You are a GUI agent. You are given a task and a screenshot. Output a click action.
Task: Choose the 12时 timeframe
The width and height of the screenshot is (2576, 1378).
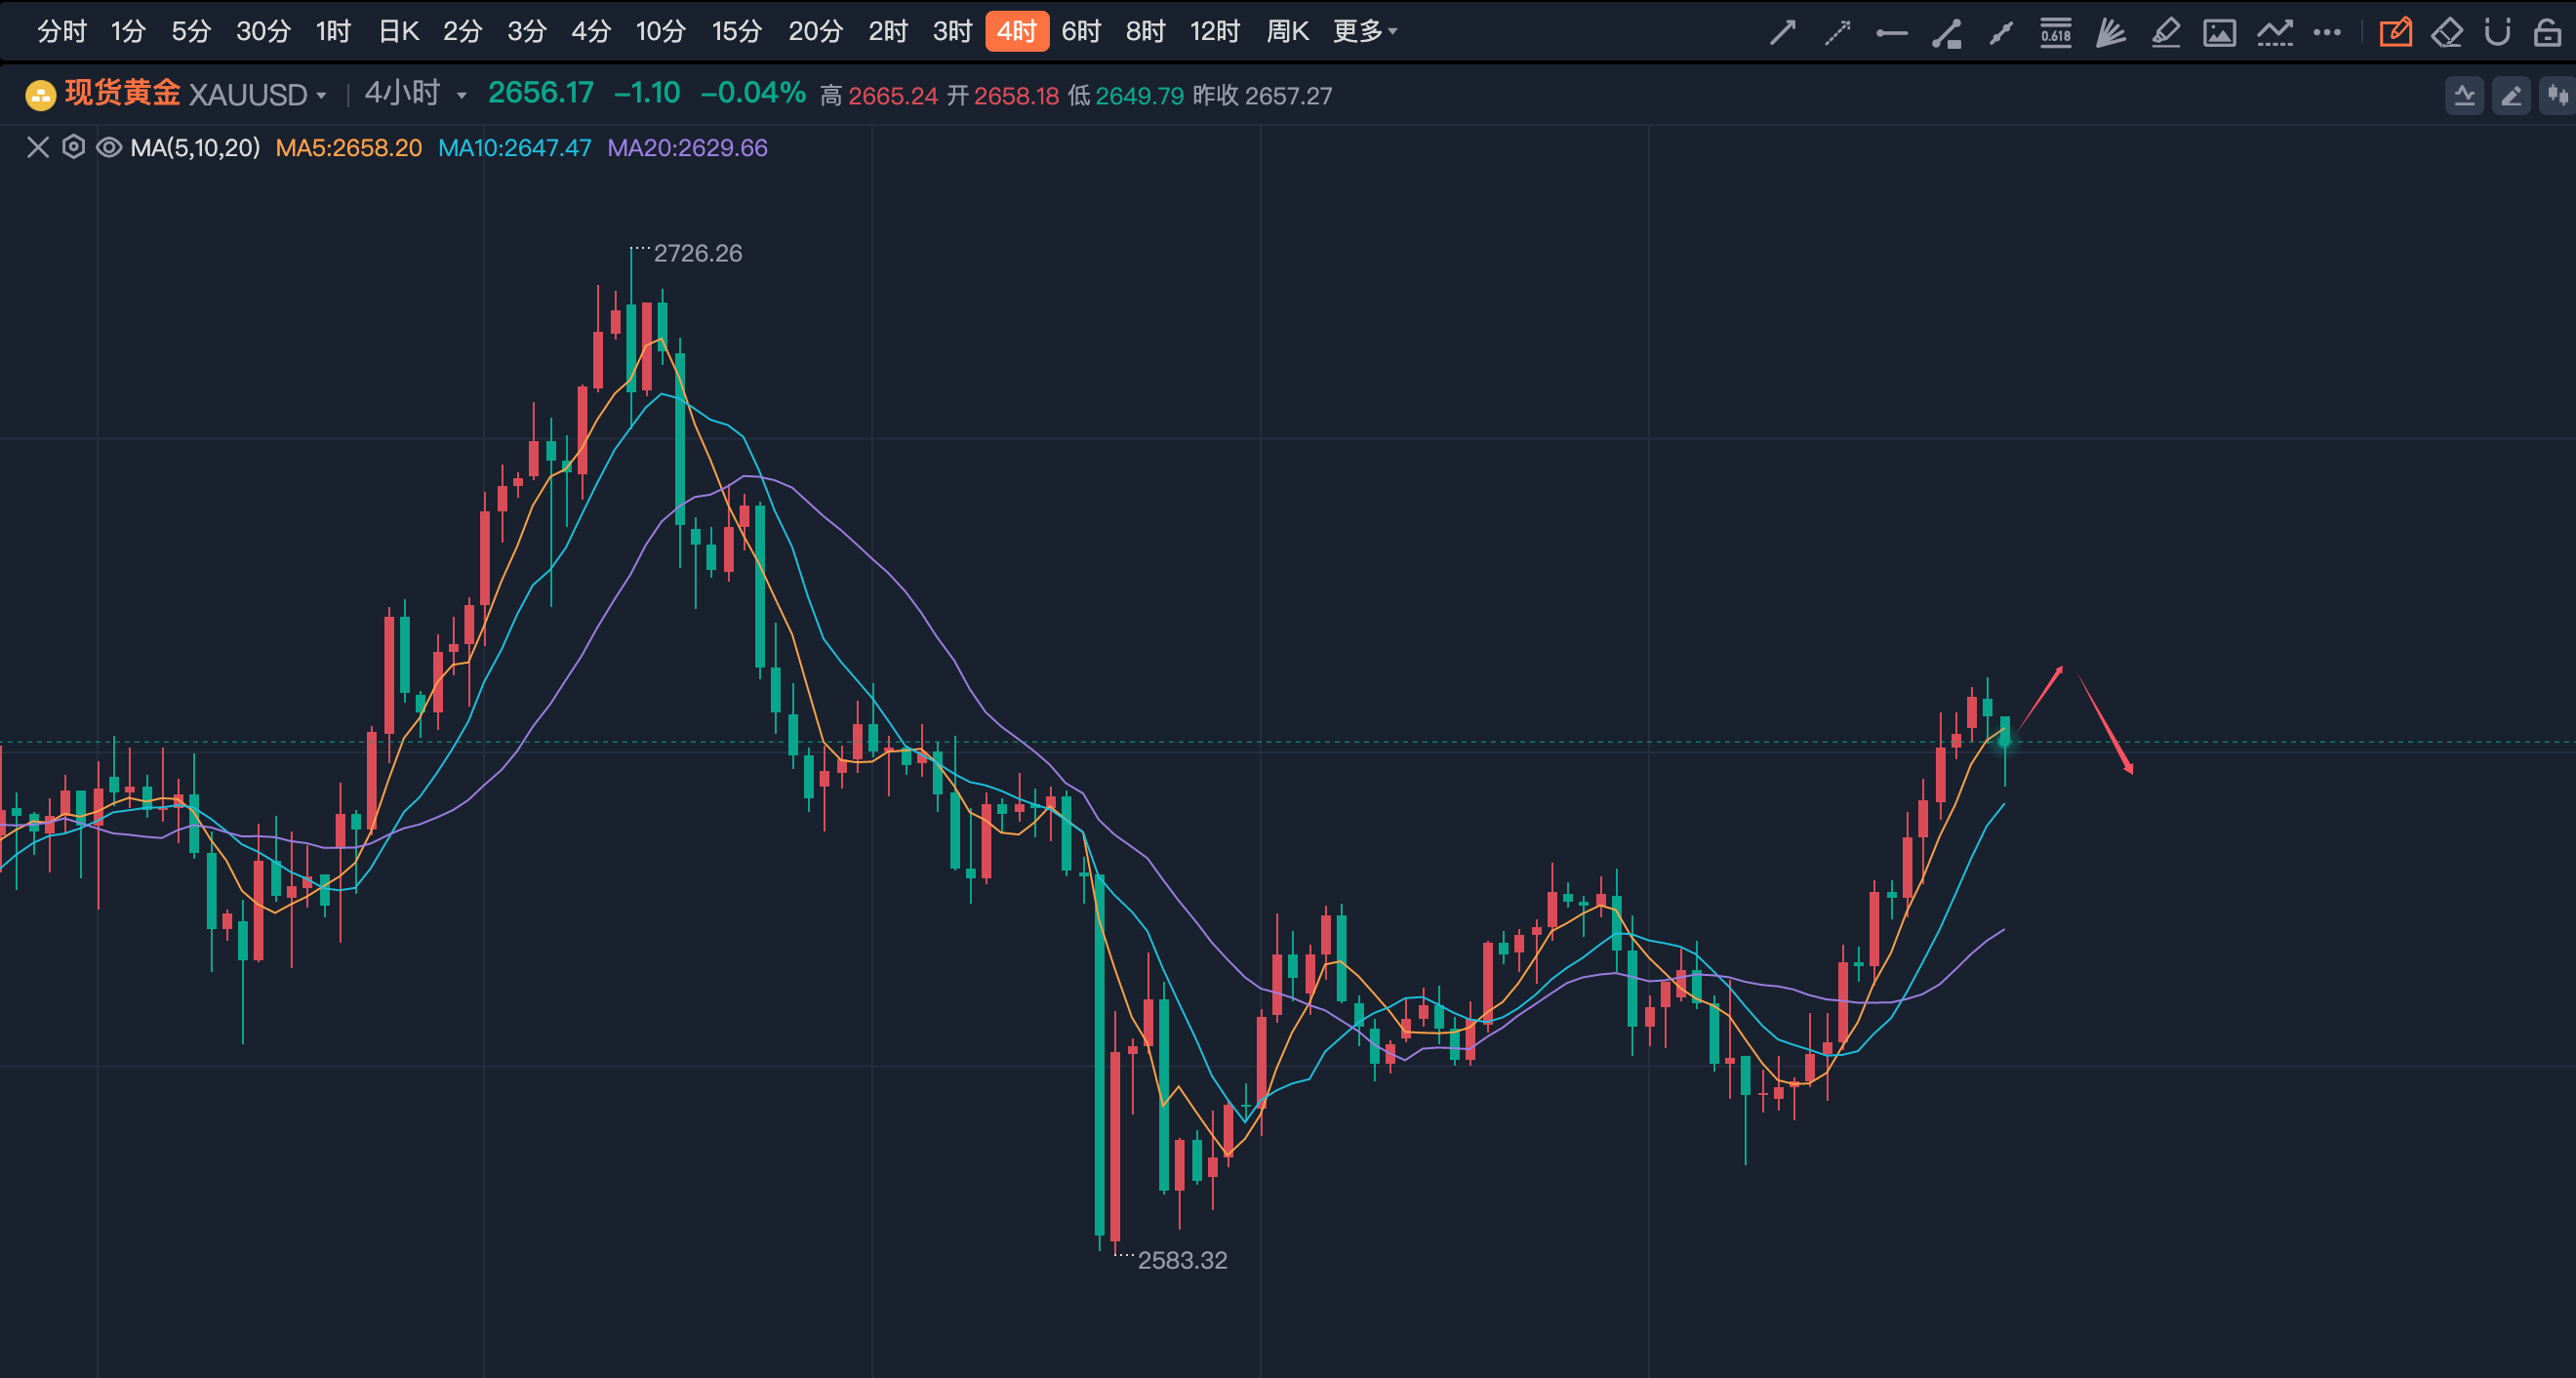point(1214,32)
